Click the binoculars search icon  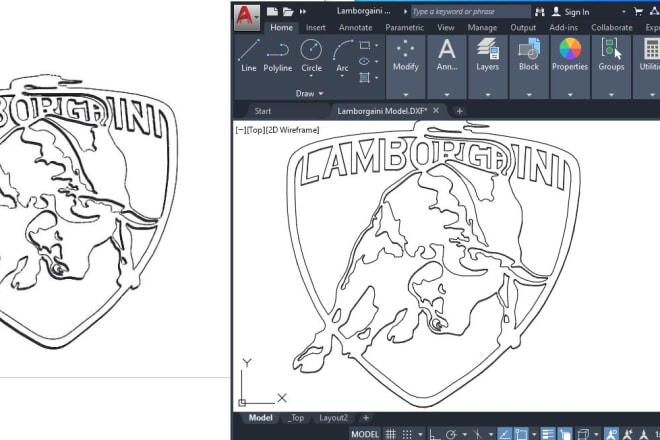(540, 12)
